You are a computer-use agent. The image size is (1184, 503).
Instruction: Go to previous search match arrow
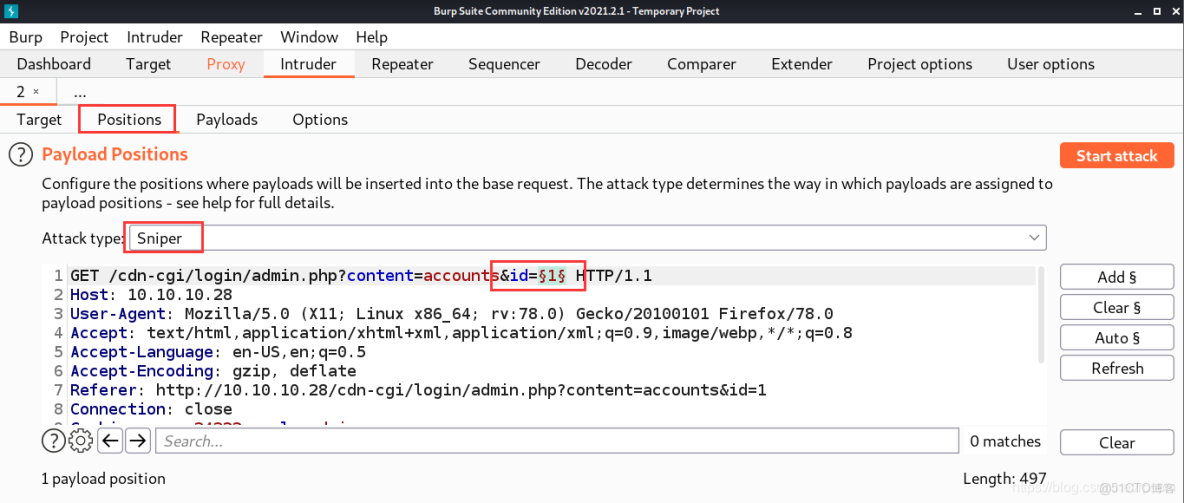point(110,441)
